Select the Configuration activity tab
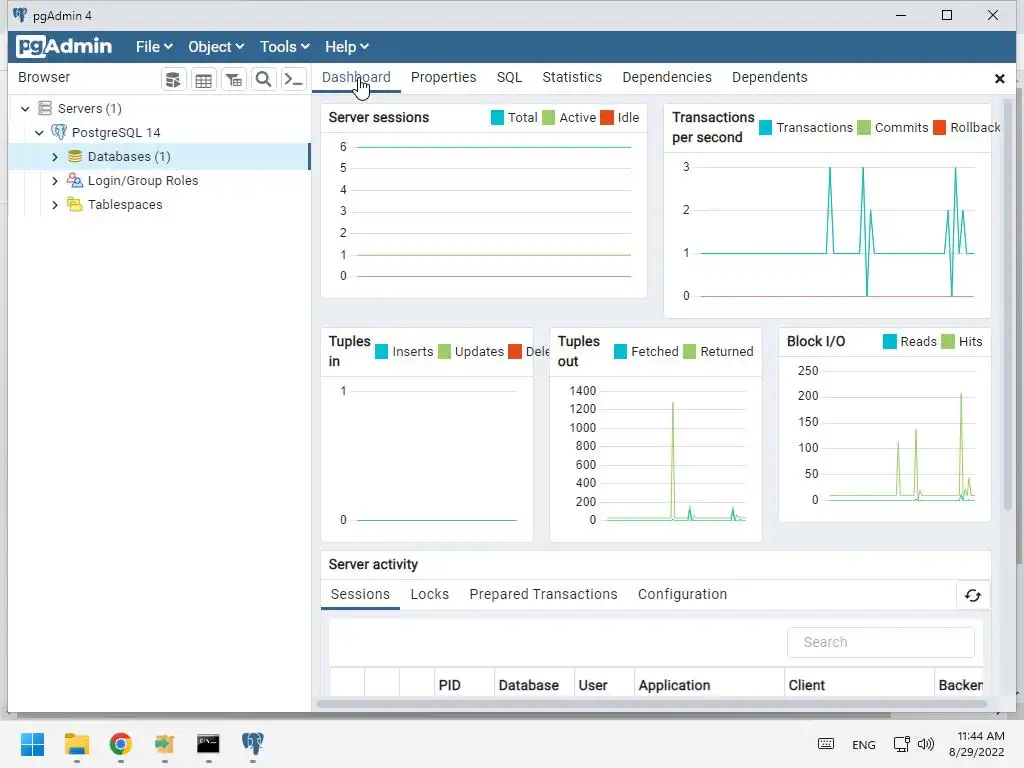The image size is (1024, 768). coord(682,594)
